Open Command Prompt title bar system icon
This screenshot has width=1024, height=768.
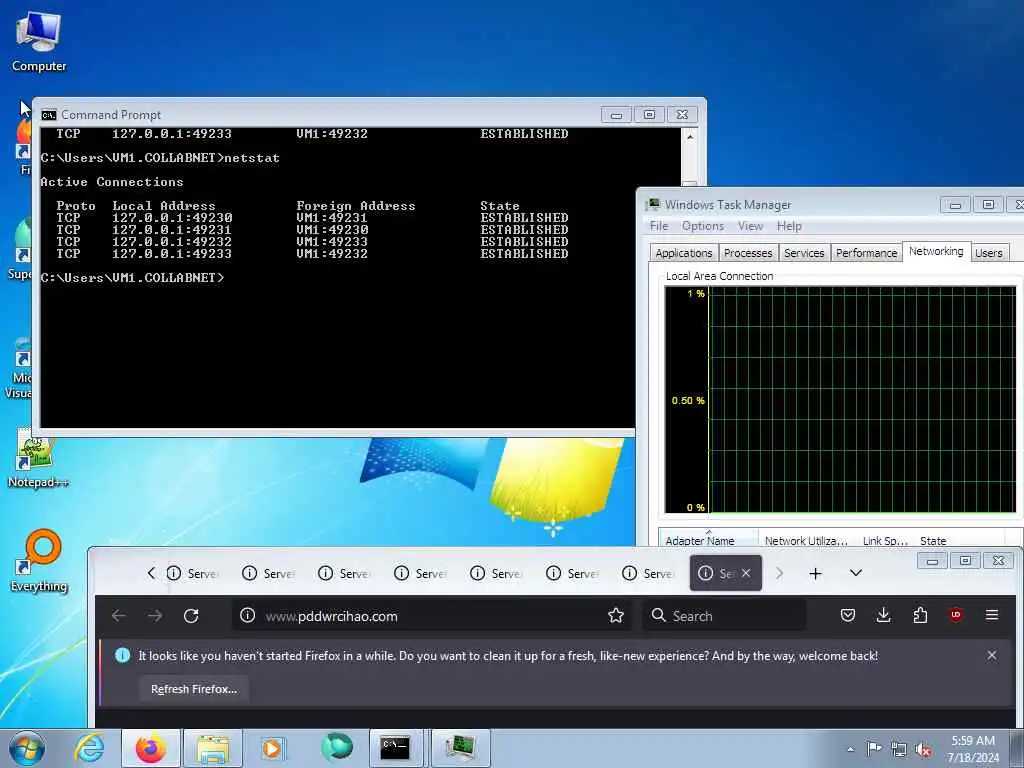[48, 115]
